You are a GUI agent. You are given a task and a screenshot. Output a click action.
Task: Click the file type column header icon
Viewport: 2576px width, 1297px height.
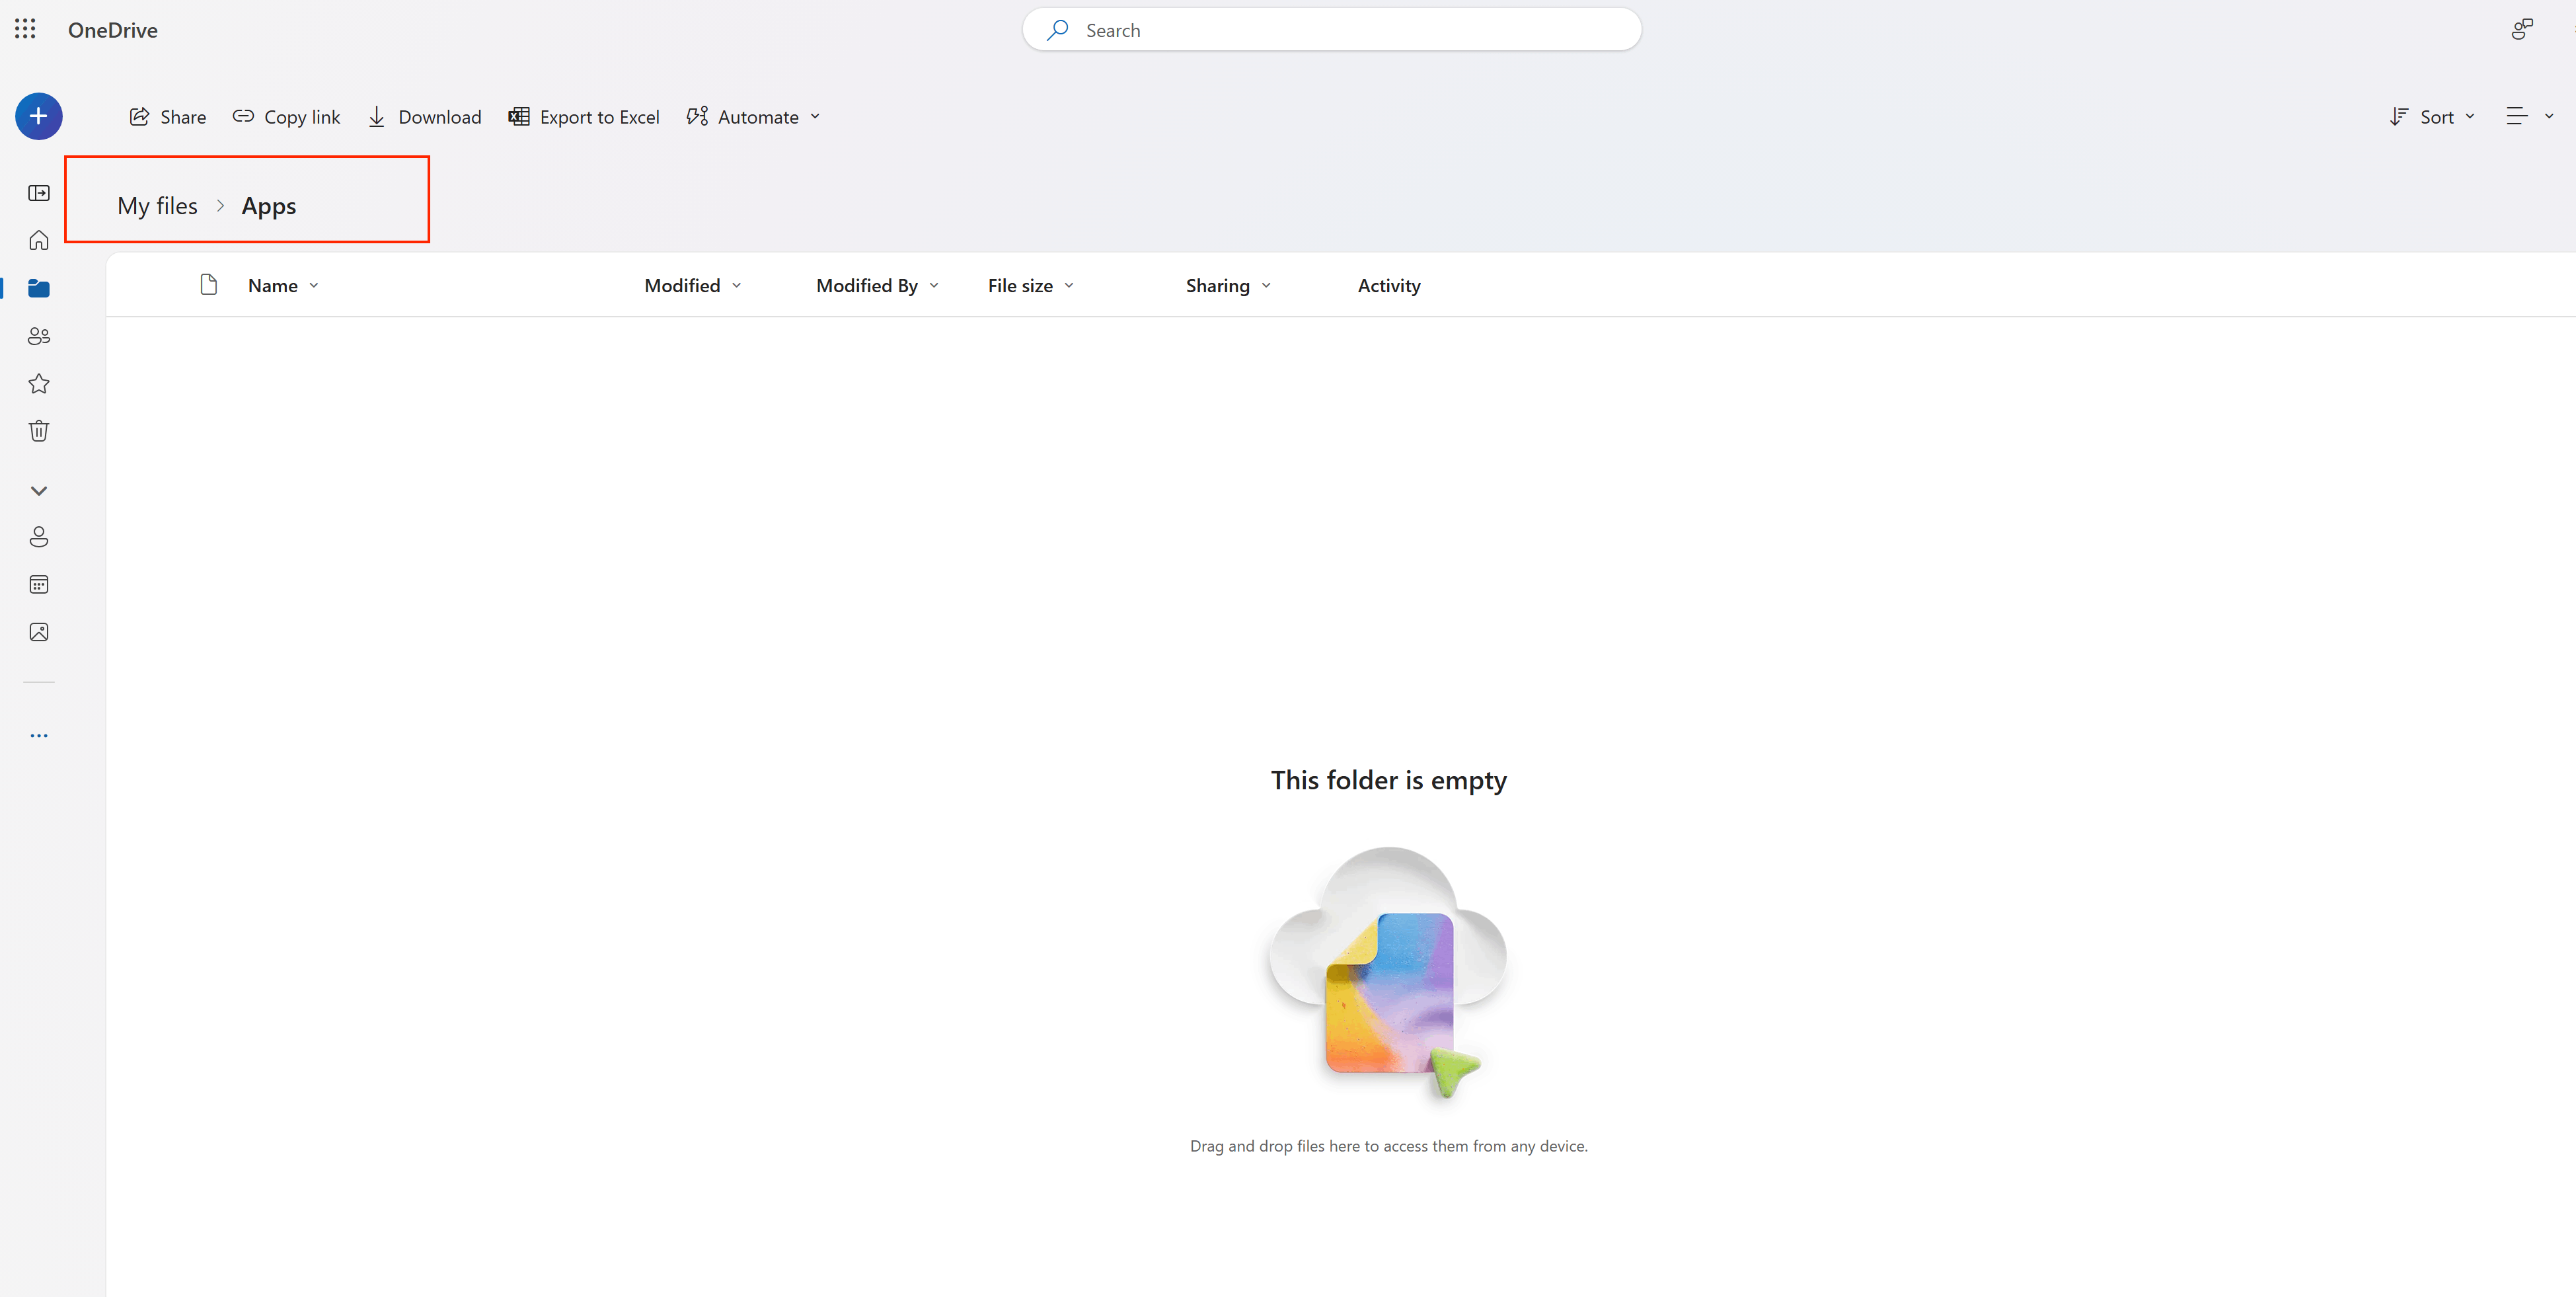pos(208,285)
